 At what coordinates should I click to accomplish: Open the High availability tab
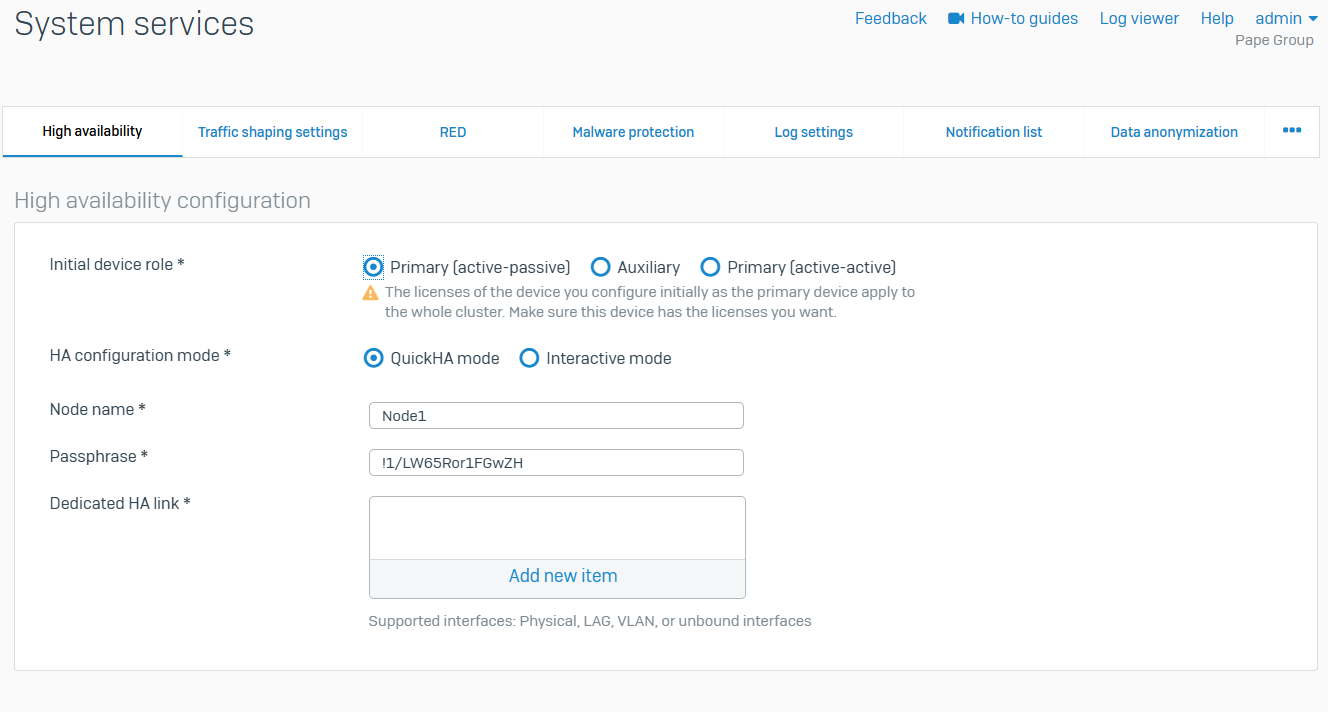(92, 131)
